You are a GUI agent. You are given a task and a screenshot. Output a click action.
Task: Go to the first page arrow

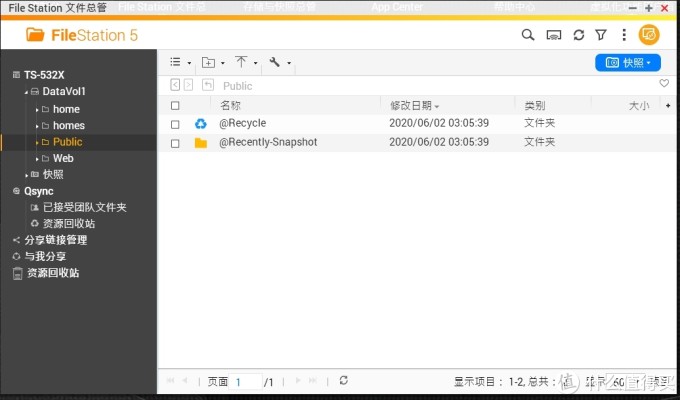170,381
